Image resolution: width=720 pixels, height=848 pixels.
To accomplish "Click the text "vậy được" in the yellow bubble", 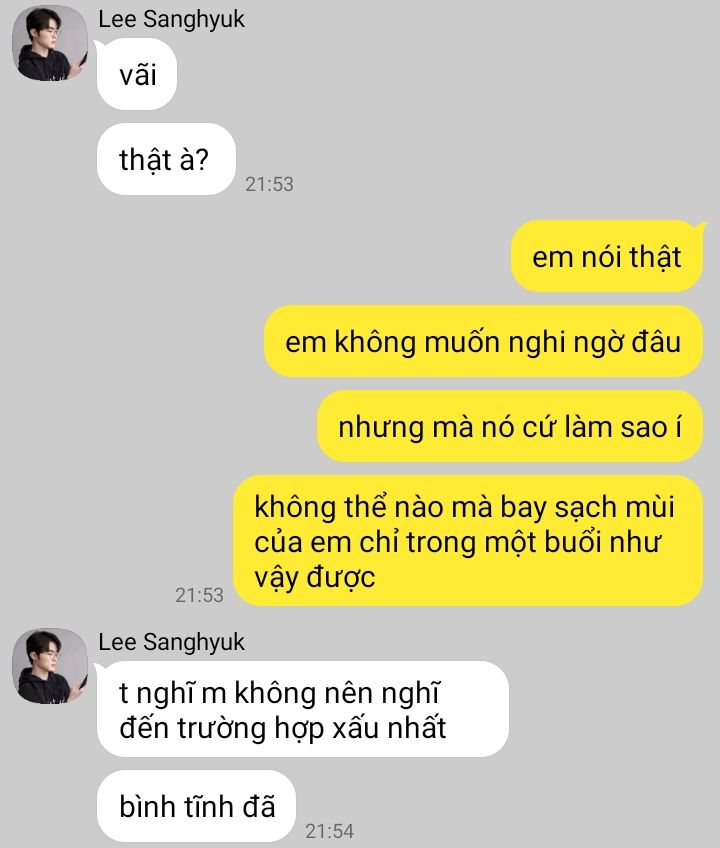I will pos(315,578).
